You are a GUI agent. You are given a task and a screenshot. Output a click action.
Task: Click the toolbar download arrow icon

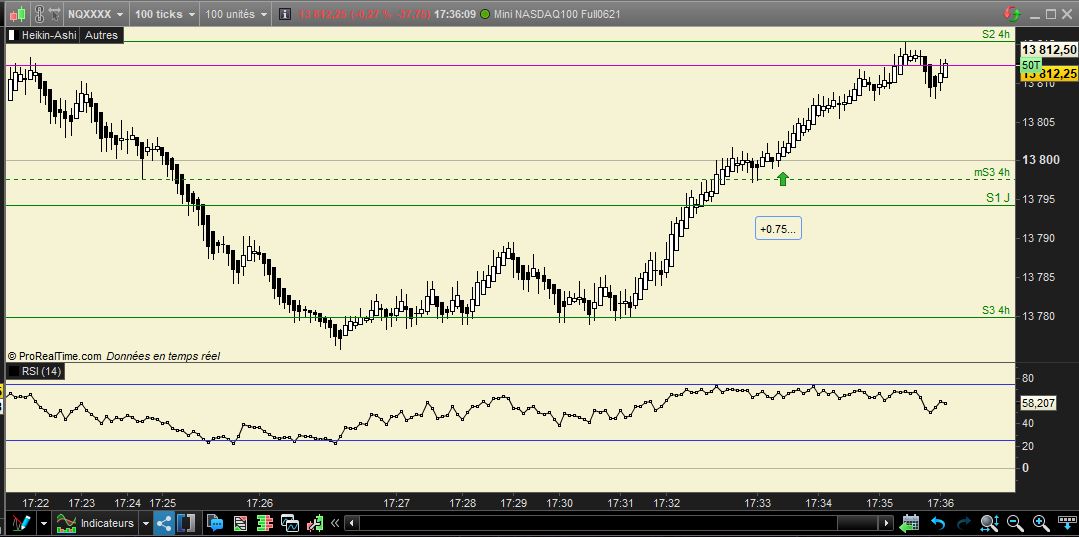pos(1066,522)
